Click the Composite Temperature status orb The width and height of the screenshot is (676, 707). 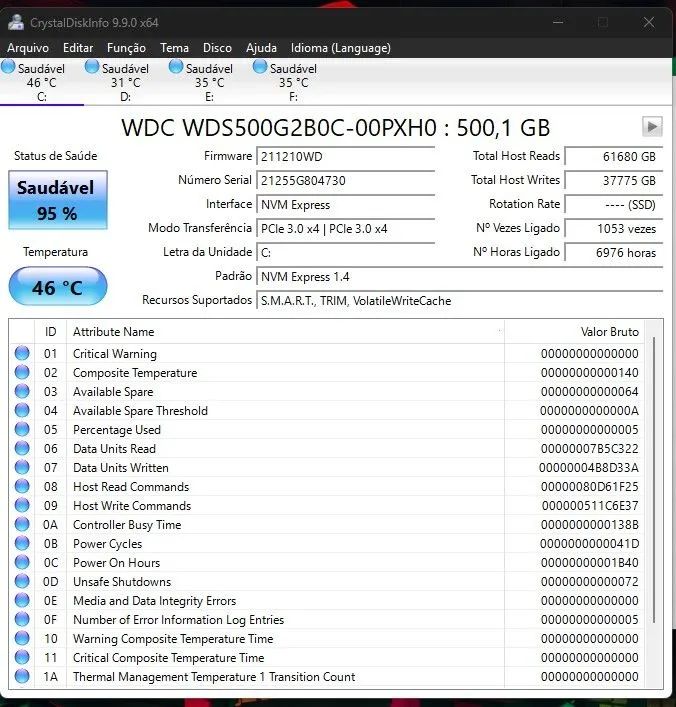point(22,372)
